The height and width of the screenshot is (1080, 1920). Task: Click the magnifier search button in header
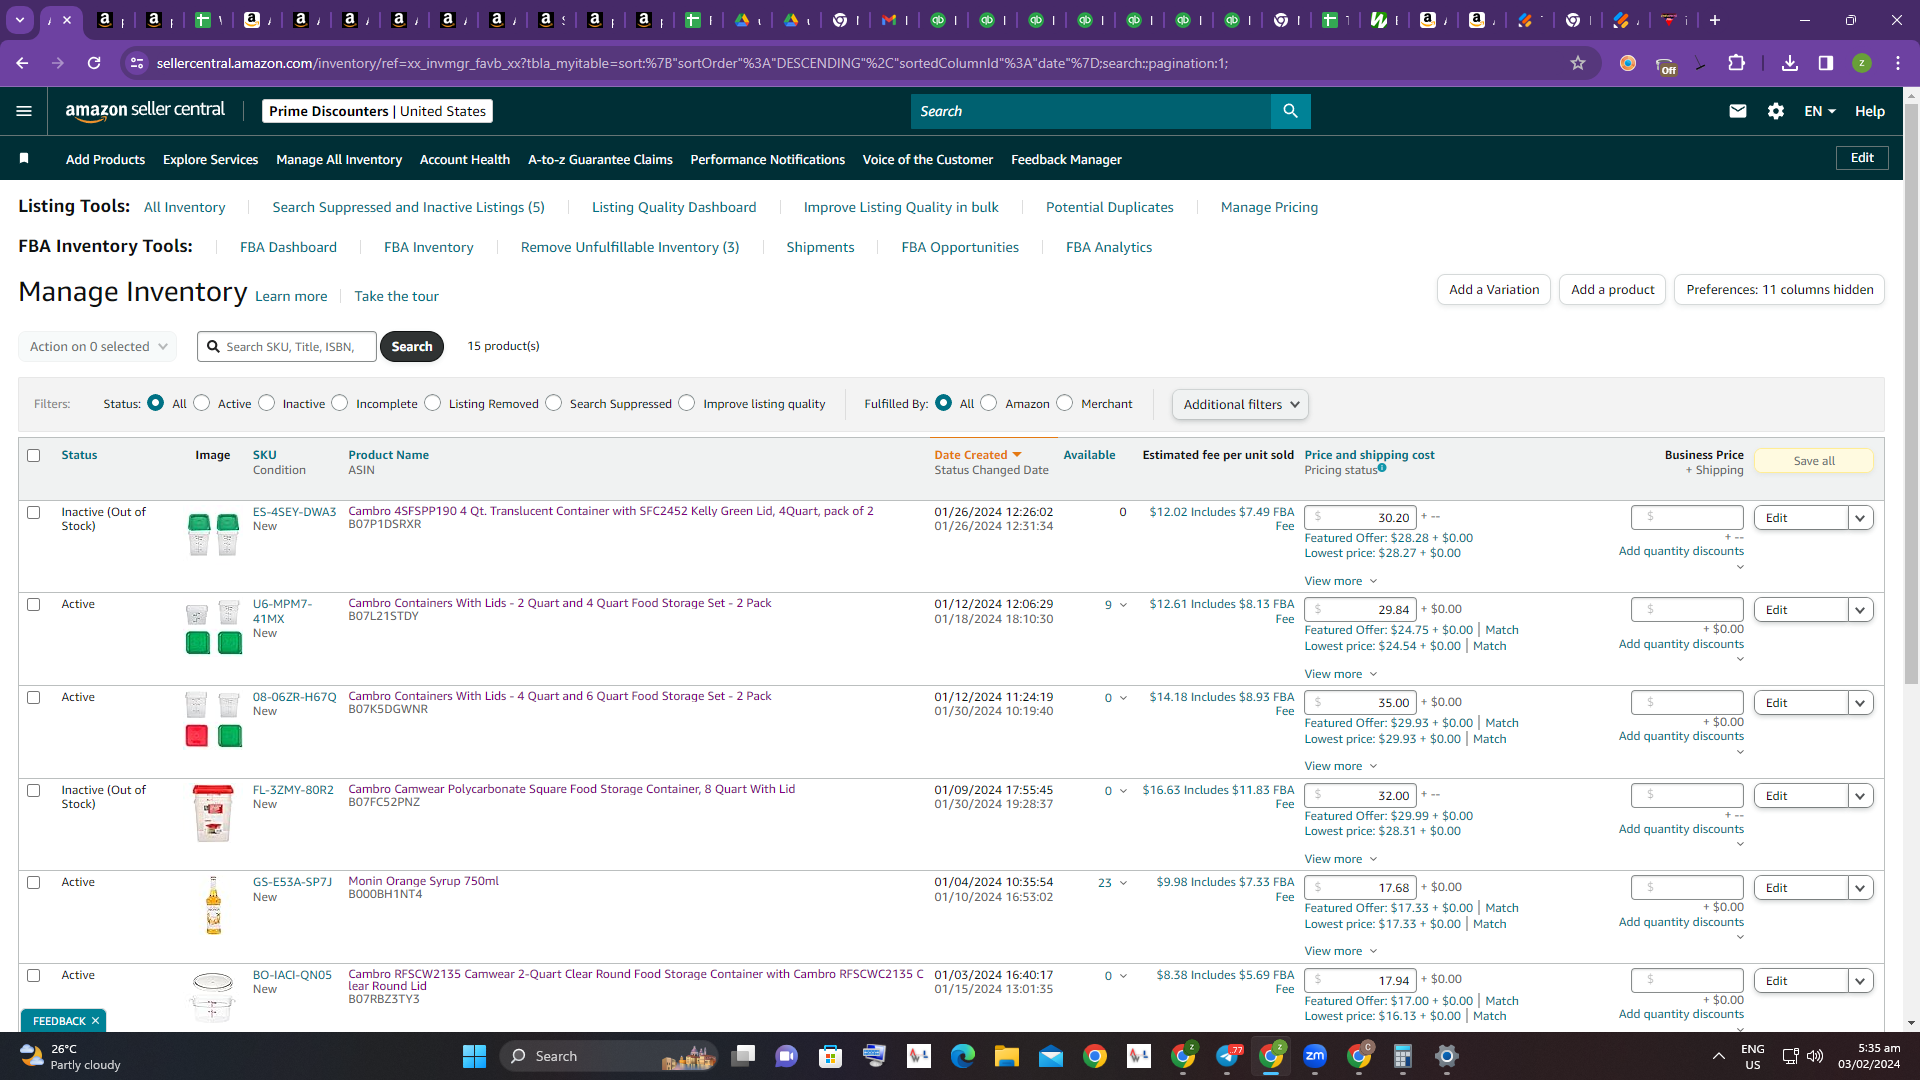coord(1290,111)
